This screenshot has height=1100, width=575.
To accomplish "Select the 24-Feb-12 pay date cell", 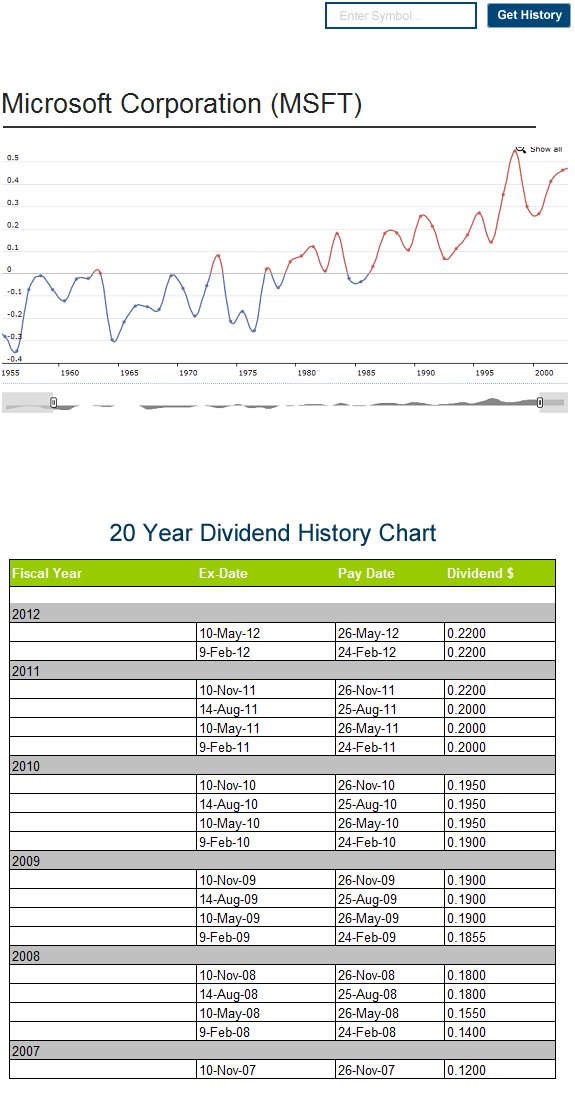I will click(390, 652).
